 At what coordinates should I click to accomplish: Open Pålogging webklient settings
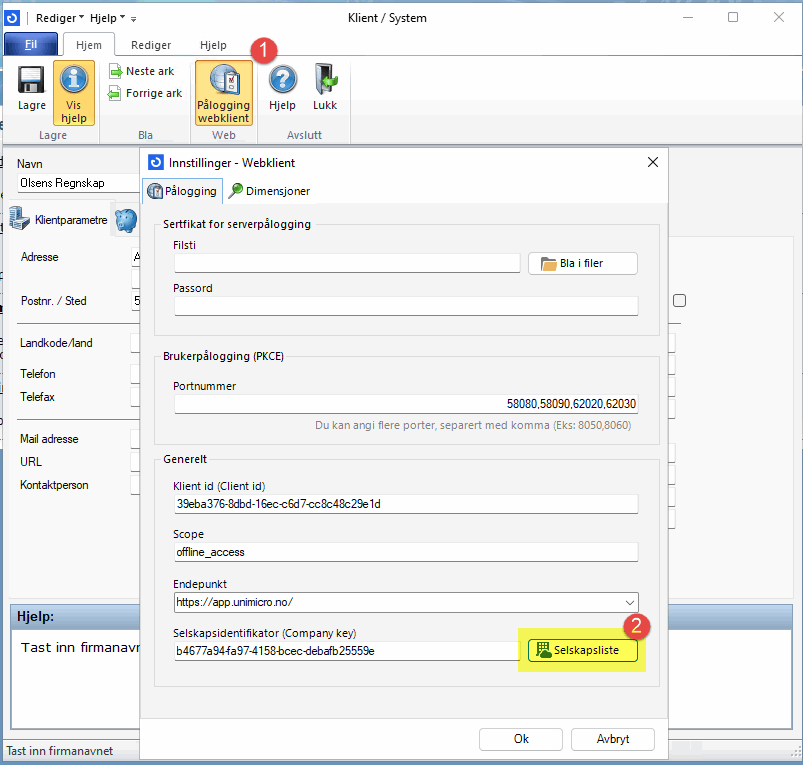[x=223, y=93]
